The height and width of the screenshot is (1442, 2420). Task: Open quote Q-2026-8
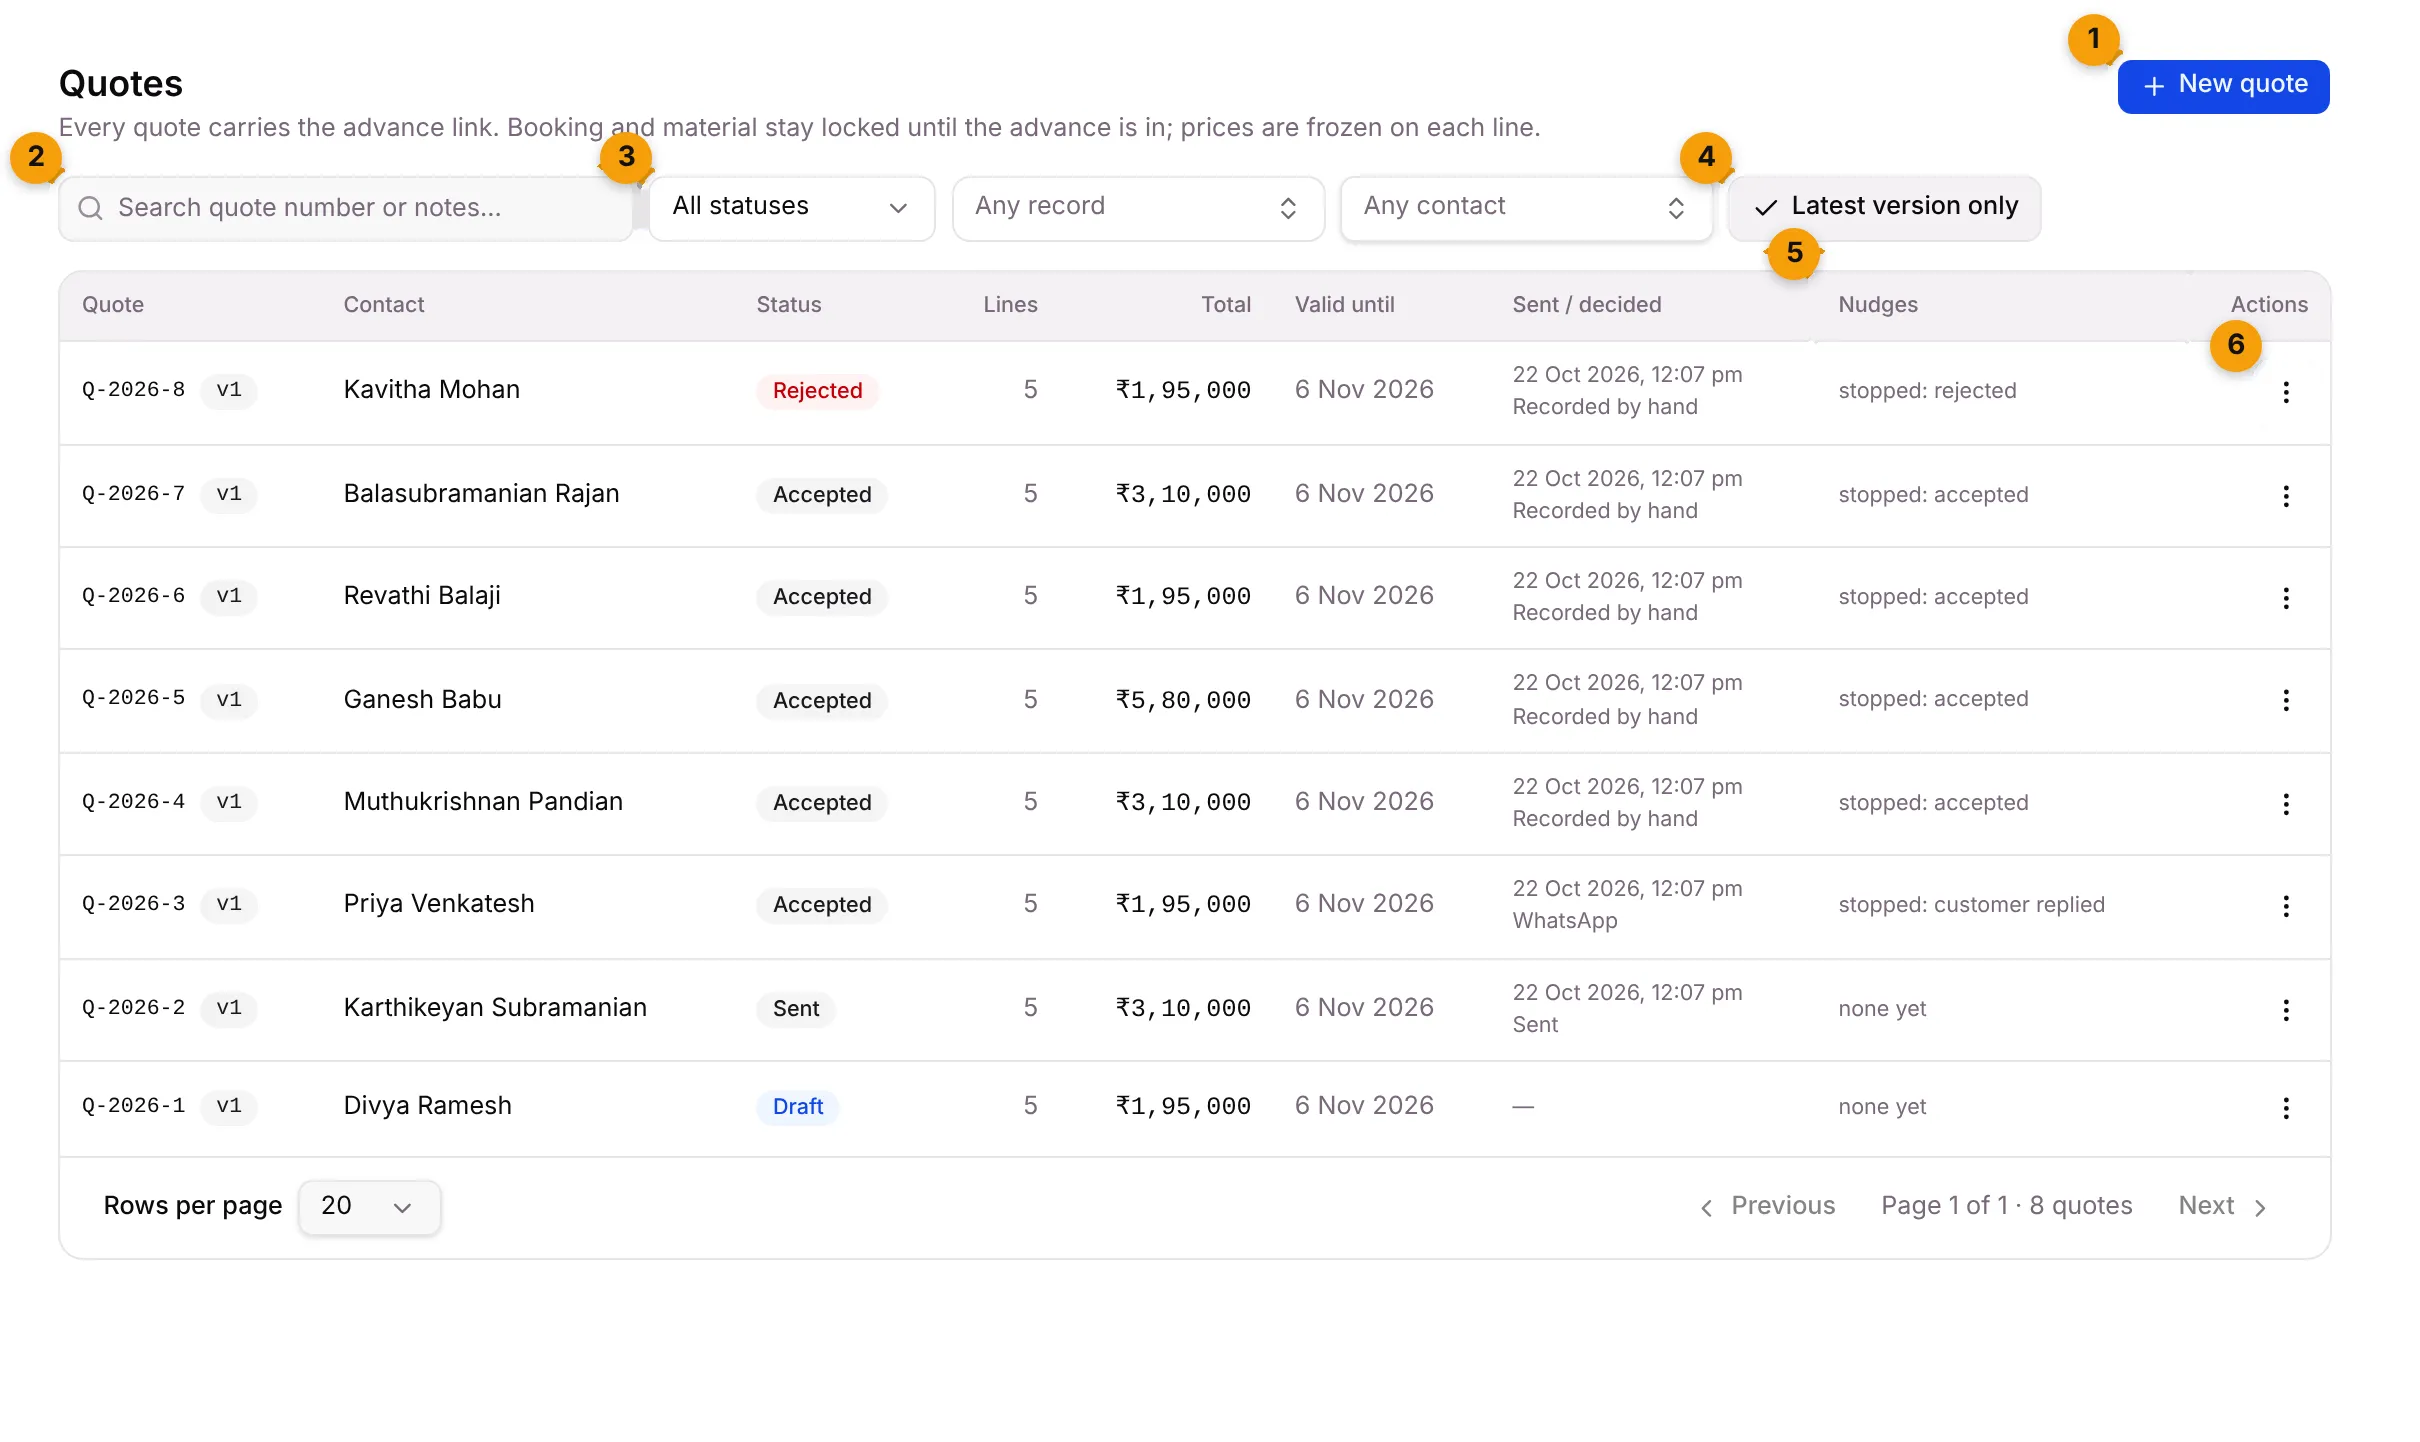(134, 390)
